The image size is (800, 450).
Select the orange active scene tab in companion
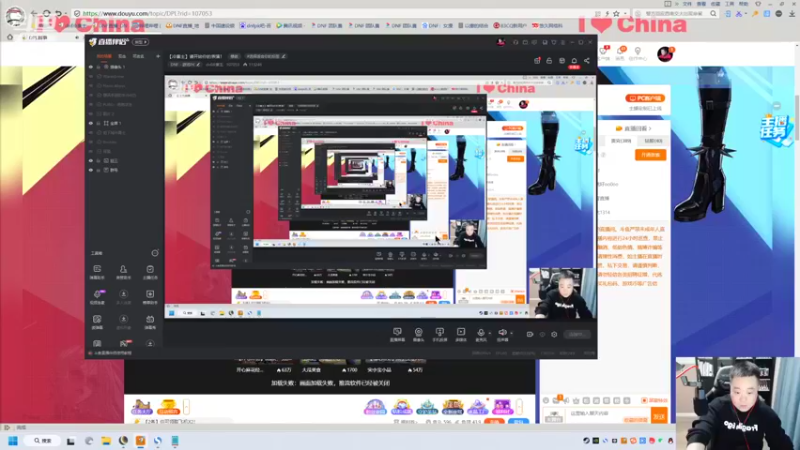pos(104,56)
